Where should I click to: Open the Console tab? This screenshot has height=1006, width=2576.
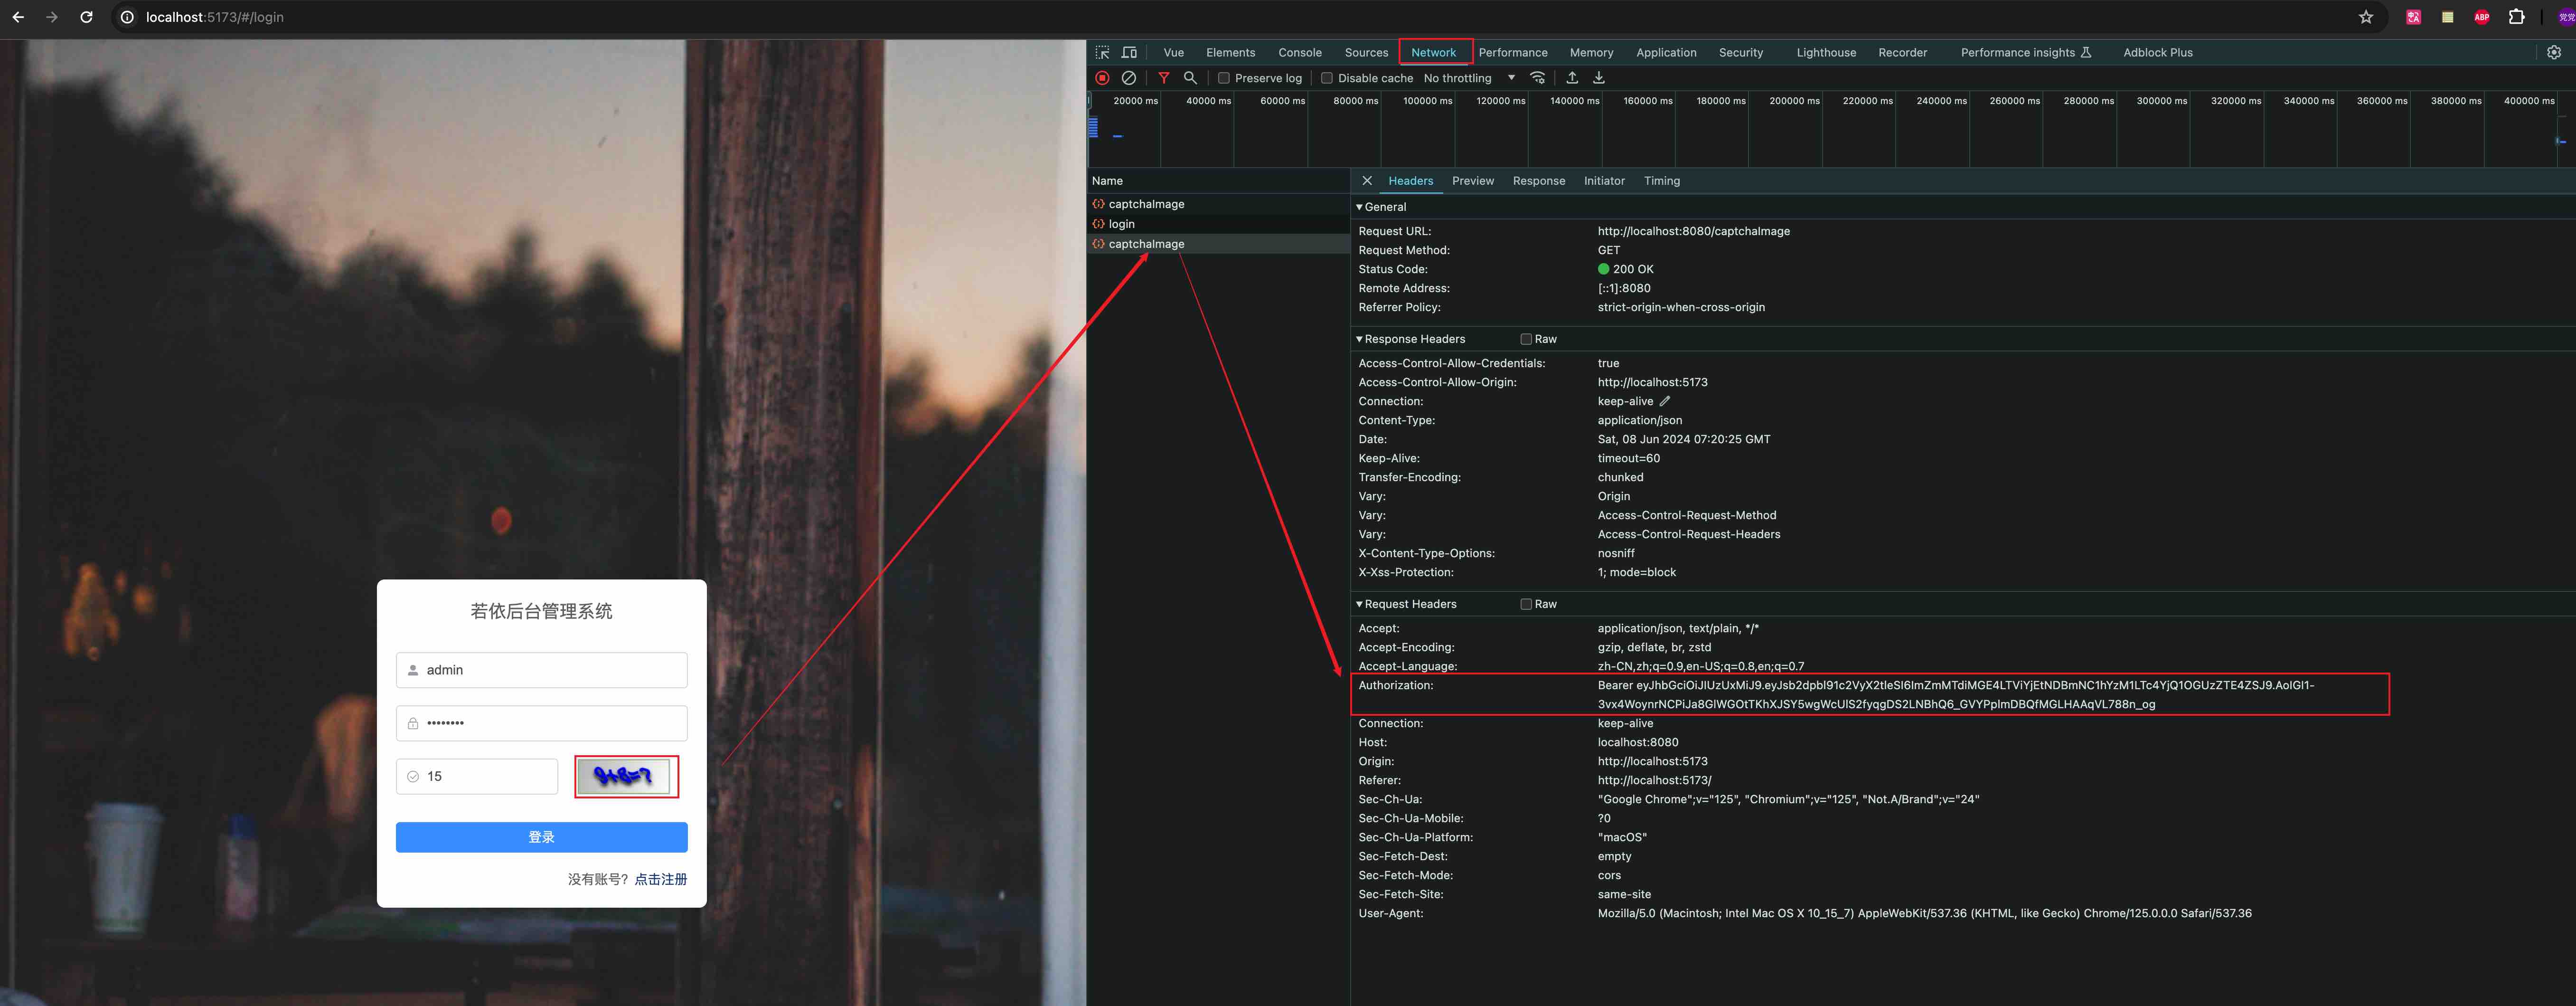[1300, 53]
